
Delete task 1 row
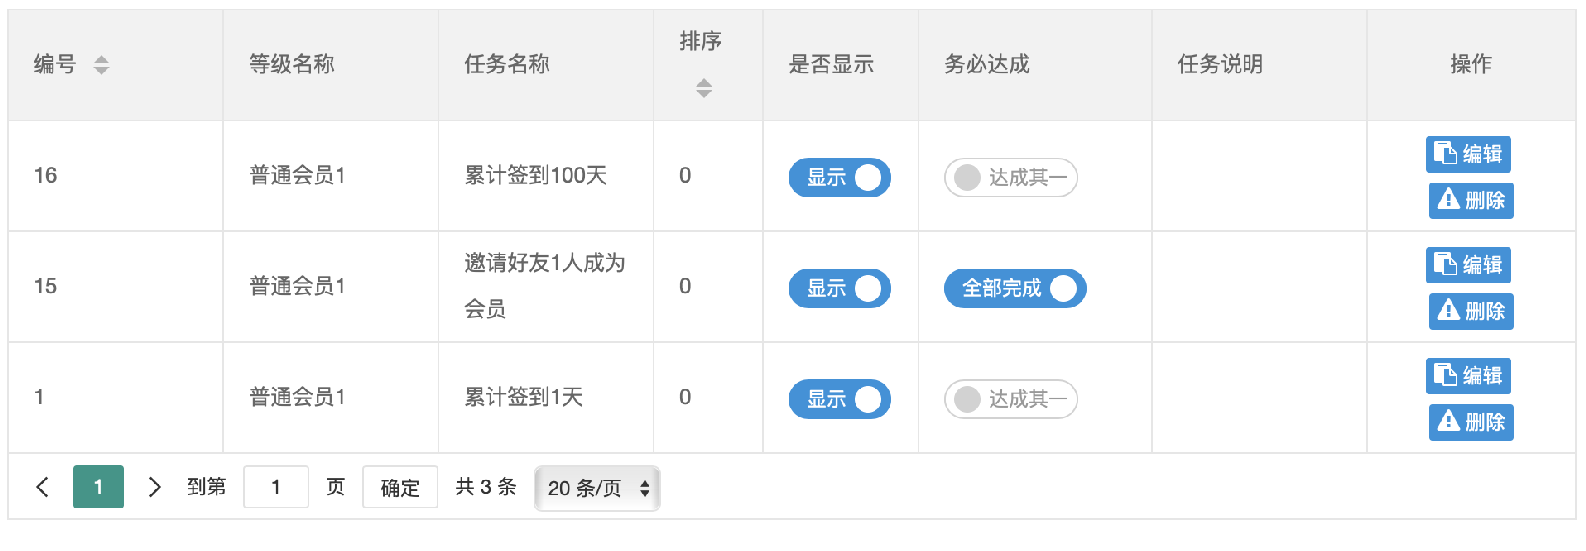[1471, 422]
